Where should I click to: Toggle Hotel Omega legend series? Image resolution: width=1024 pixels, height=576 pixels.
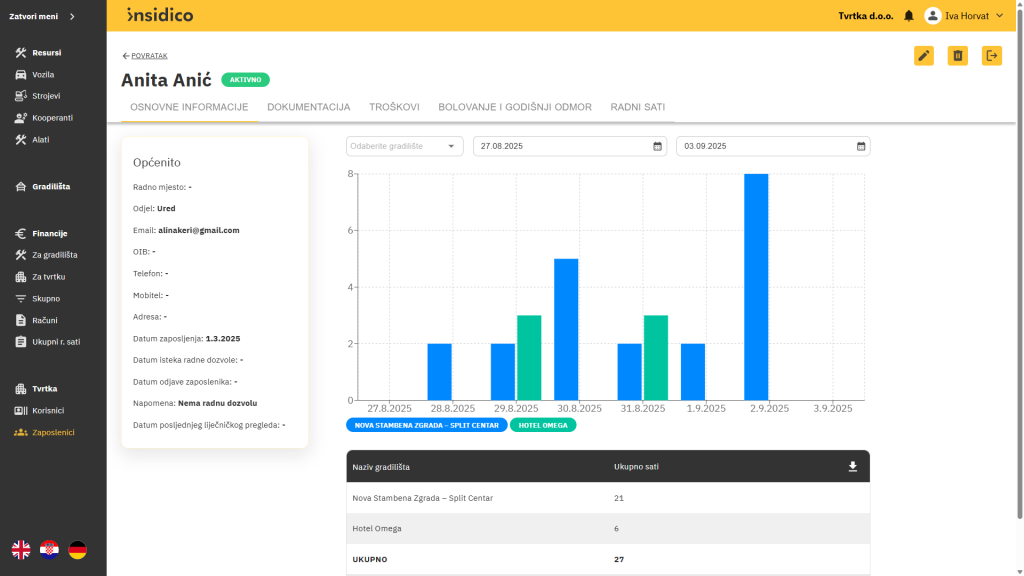click(x=543, y=425)
